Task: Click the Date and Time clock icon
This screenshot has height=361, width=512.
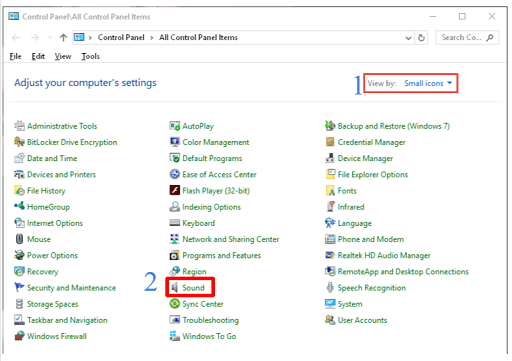Action: point(19,158)
